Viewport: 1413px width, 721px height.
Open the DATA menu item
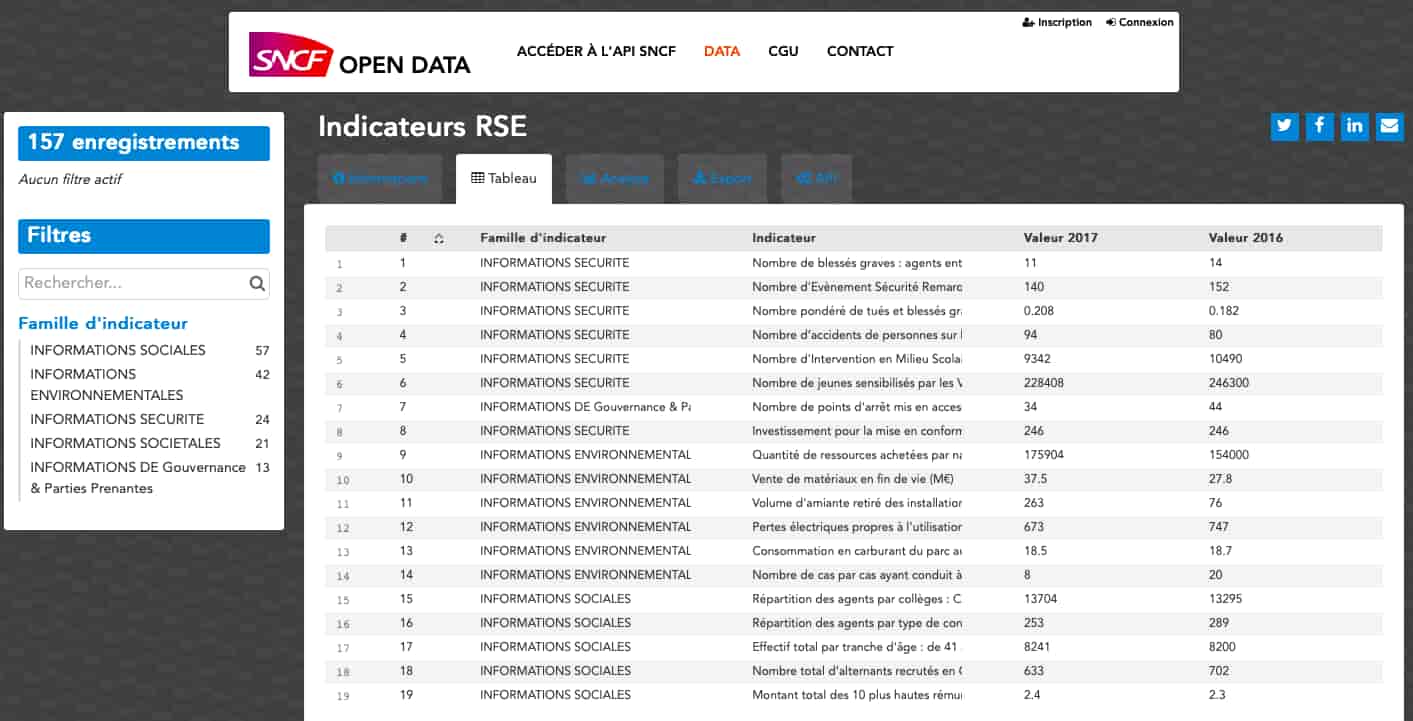[721, 51]
